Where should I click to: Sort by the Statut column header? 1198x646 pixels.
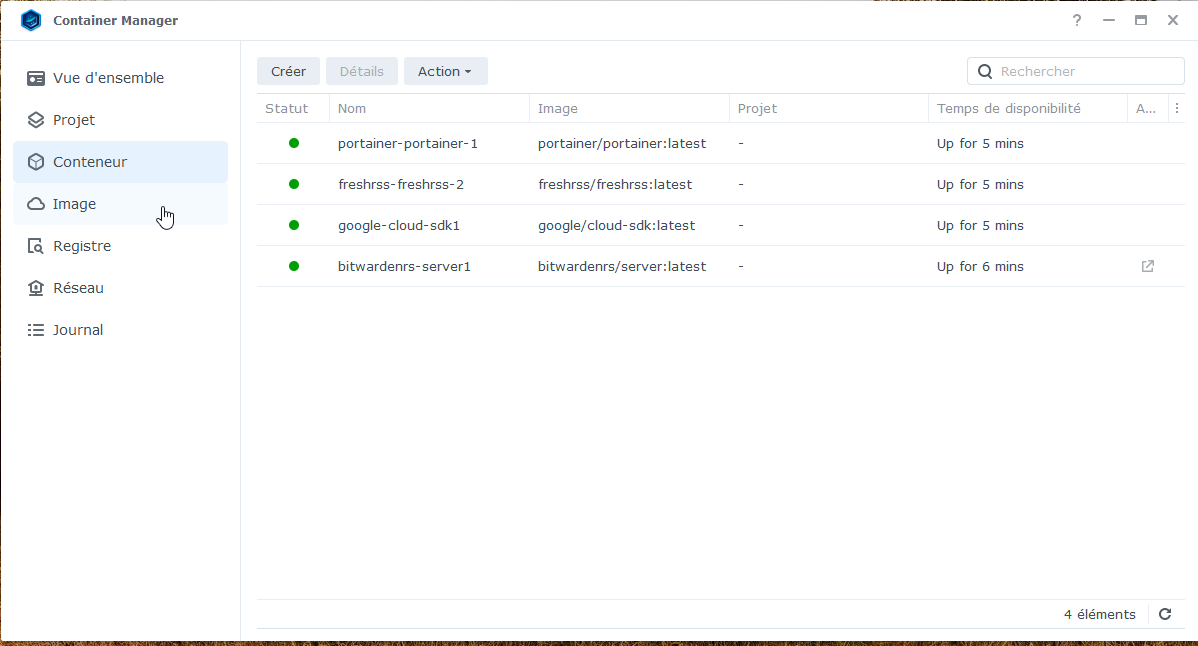pos(293,108)
